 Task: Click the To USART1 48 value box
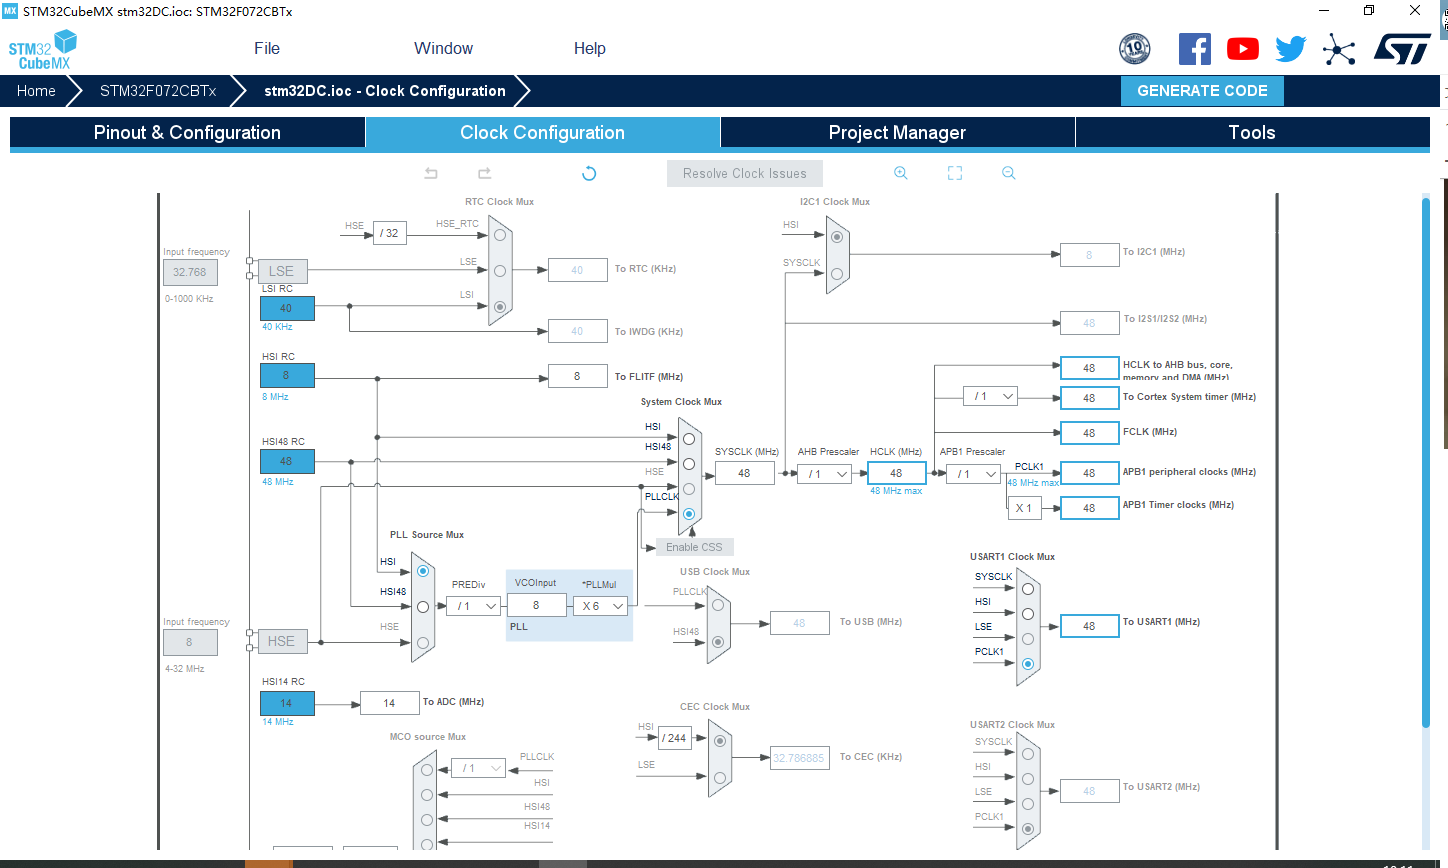tap(1089, 626)
